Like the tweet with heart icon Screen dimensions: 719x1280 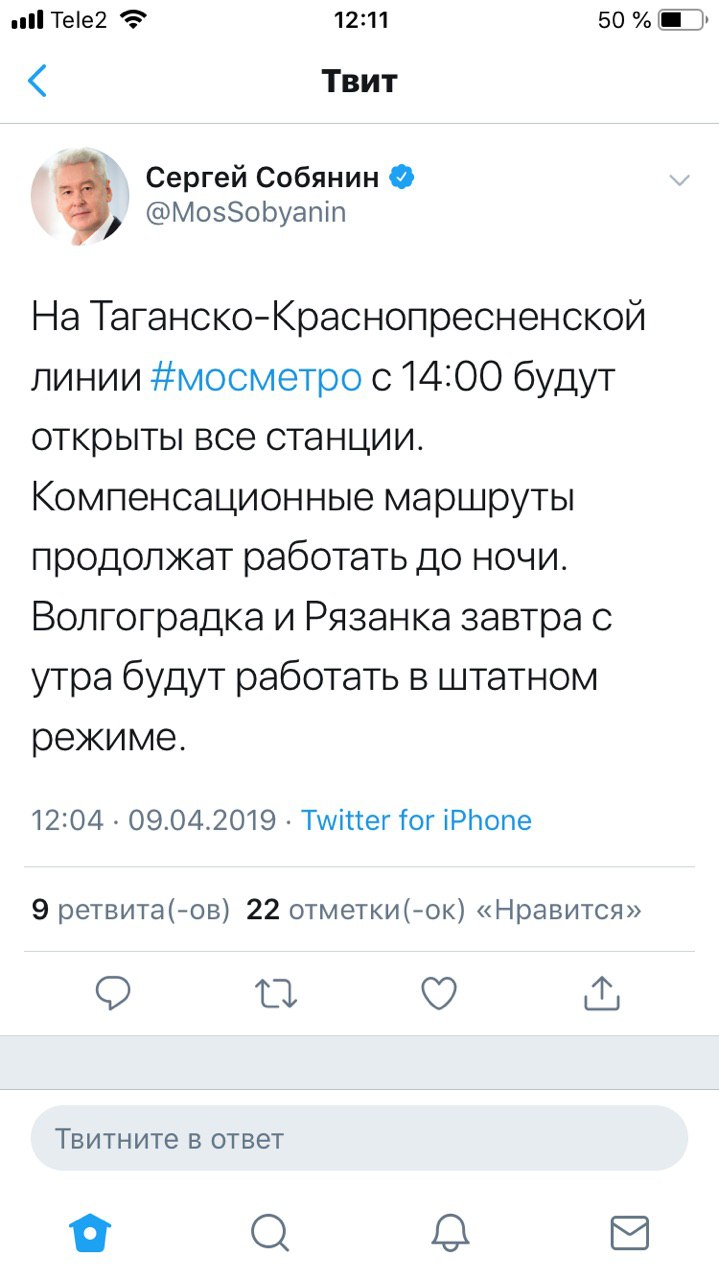point(438,993)
